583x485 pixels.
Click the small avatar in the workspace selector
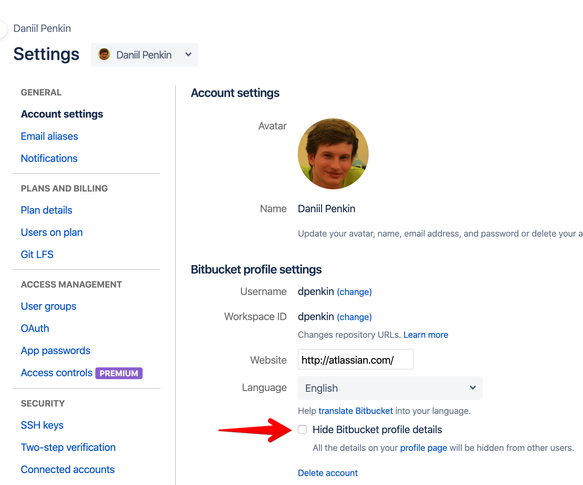[x=104, y=54]
